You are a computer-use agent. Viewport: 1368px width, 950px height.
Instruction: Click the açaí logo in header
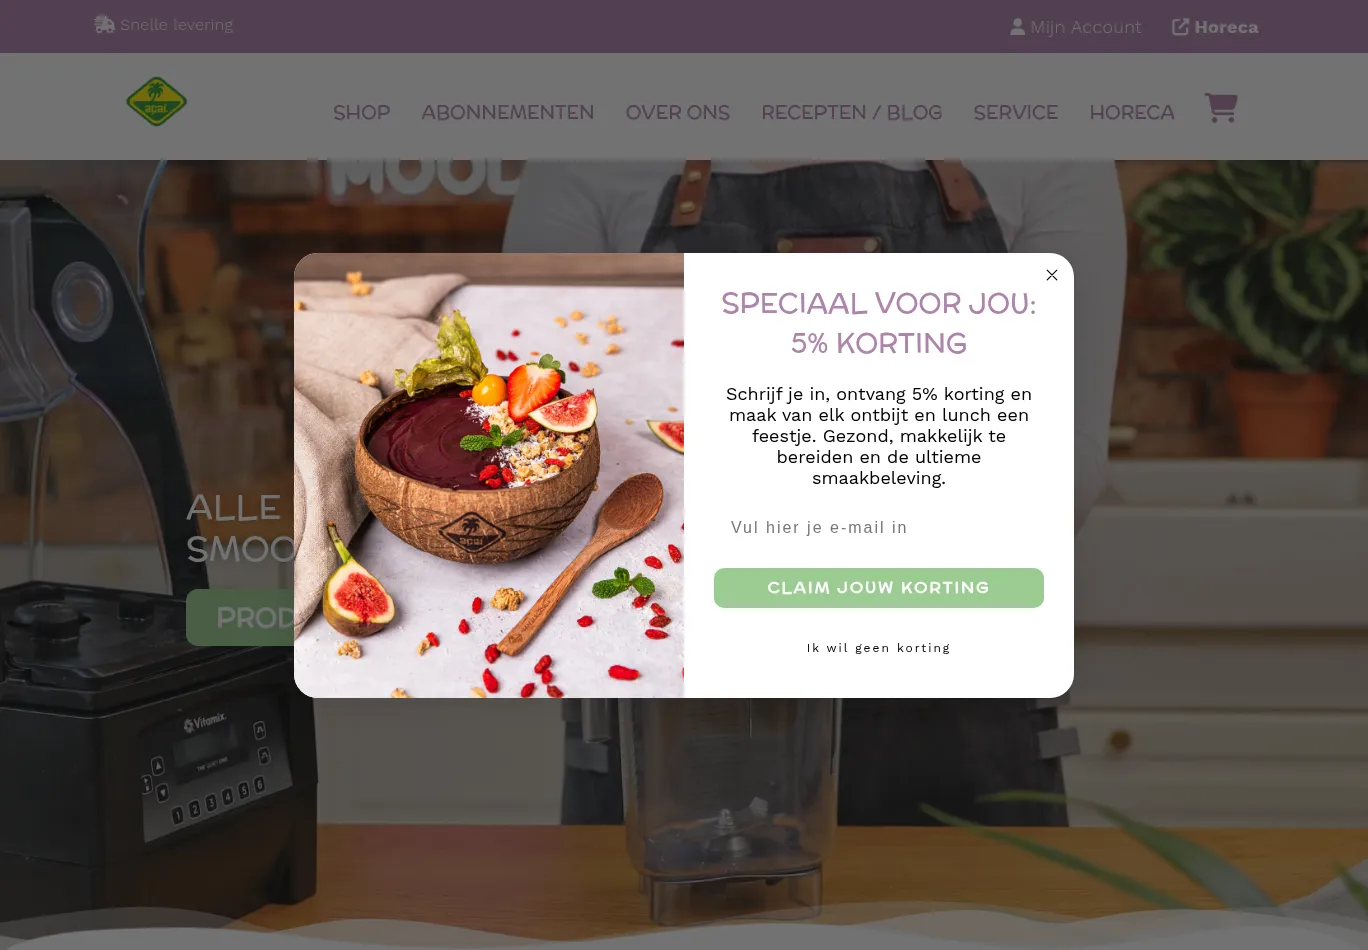(157, 102)
